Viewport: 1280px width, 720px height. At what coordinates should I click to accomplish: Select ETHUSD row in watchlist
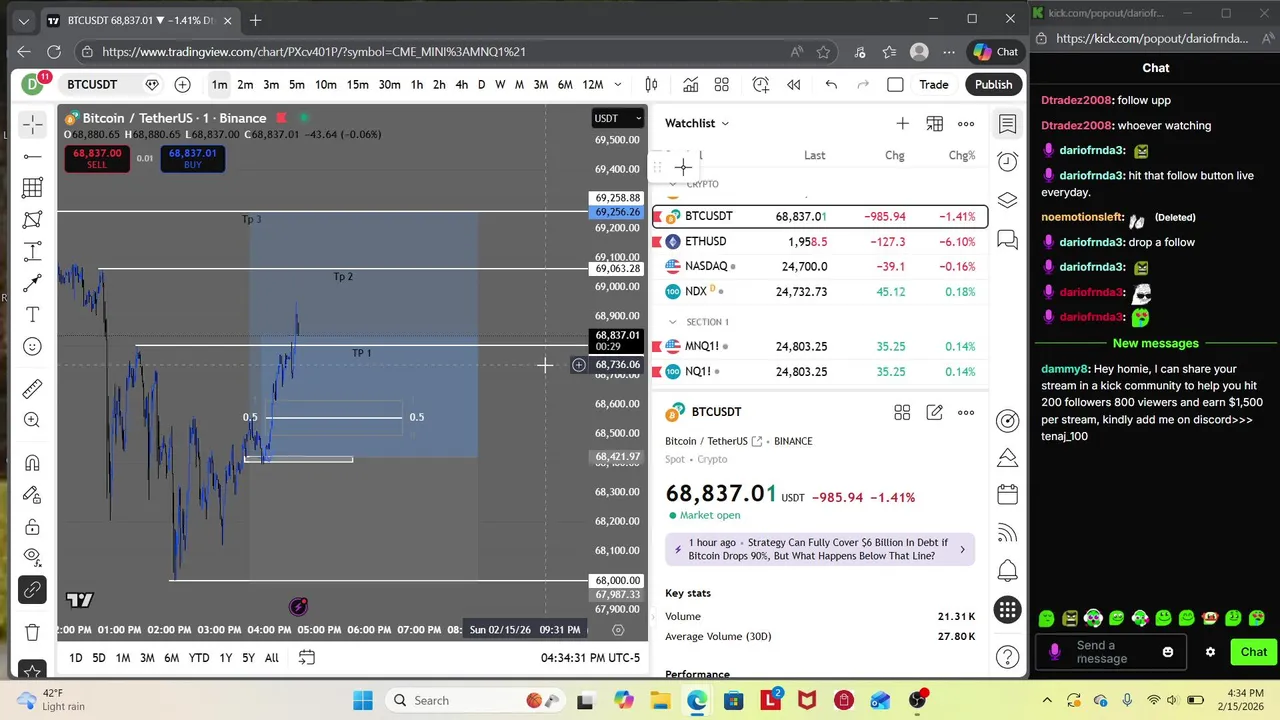pos(820,241)
